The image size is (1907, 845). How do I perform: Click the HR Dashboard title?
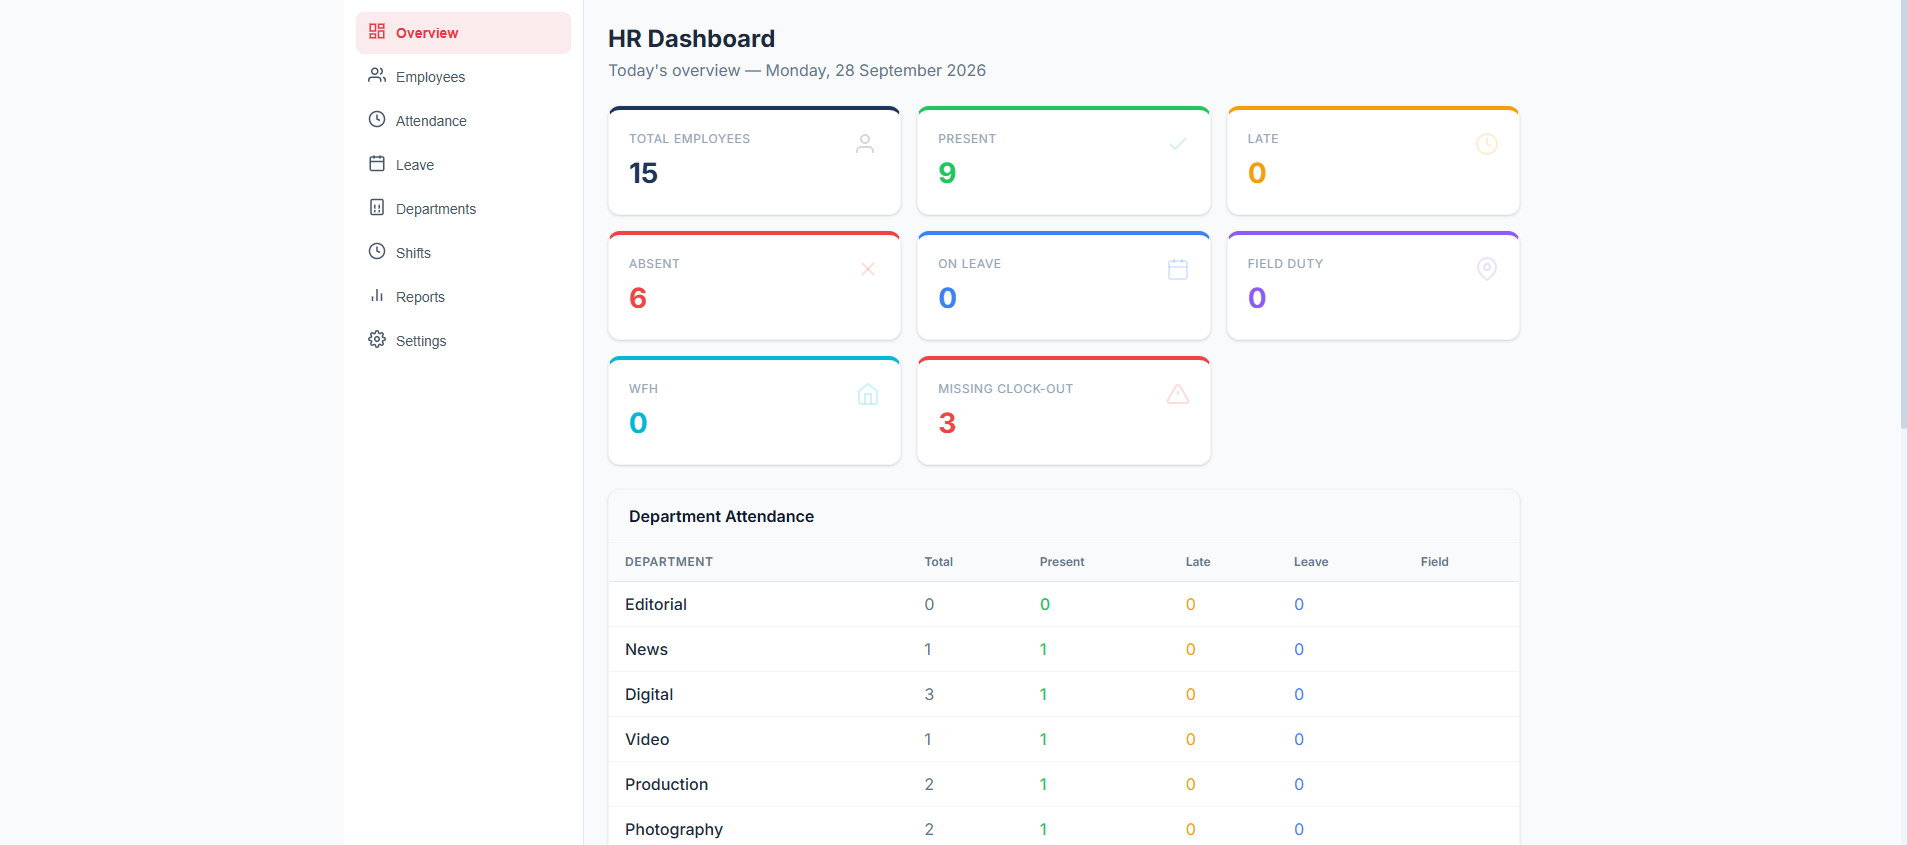(x=691, y=39)
